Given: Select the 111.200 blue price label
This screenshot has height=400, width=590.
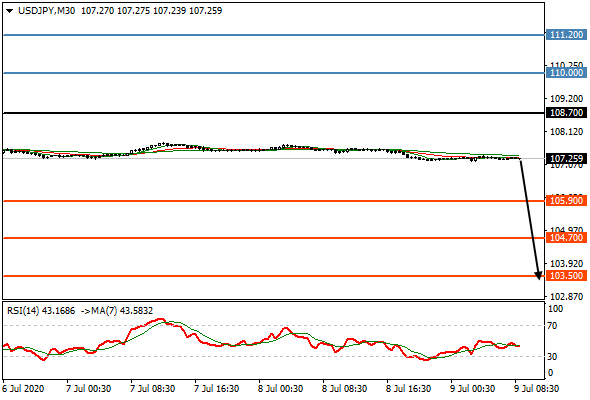Looking at the screenshot, I should pos(566,35).
